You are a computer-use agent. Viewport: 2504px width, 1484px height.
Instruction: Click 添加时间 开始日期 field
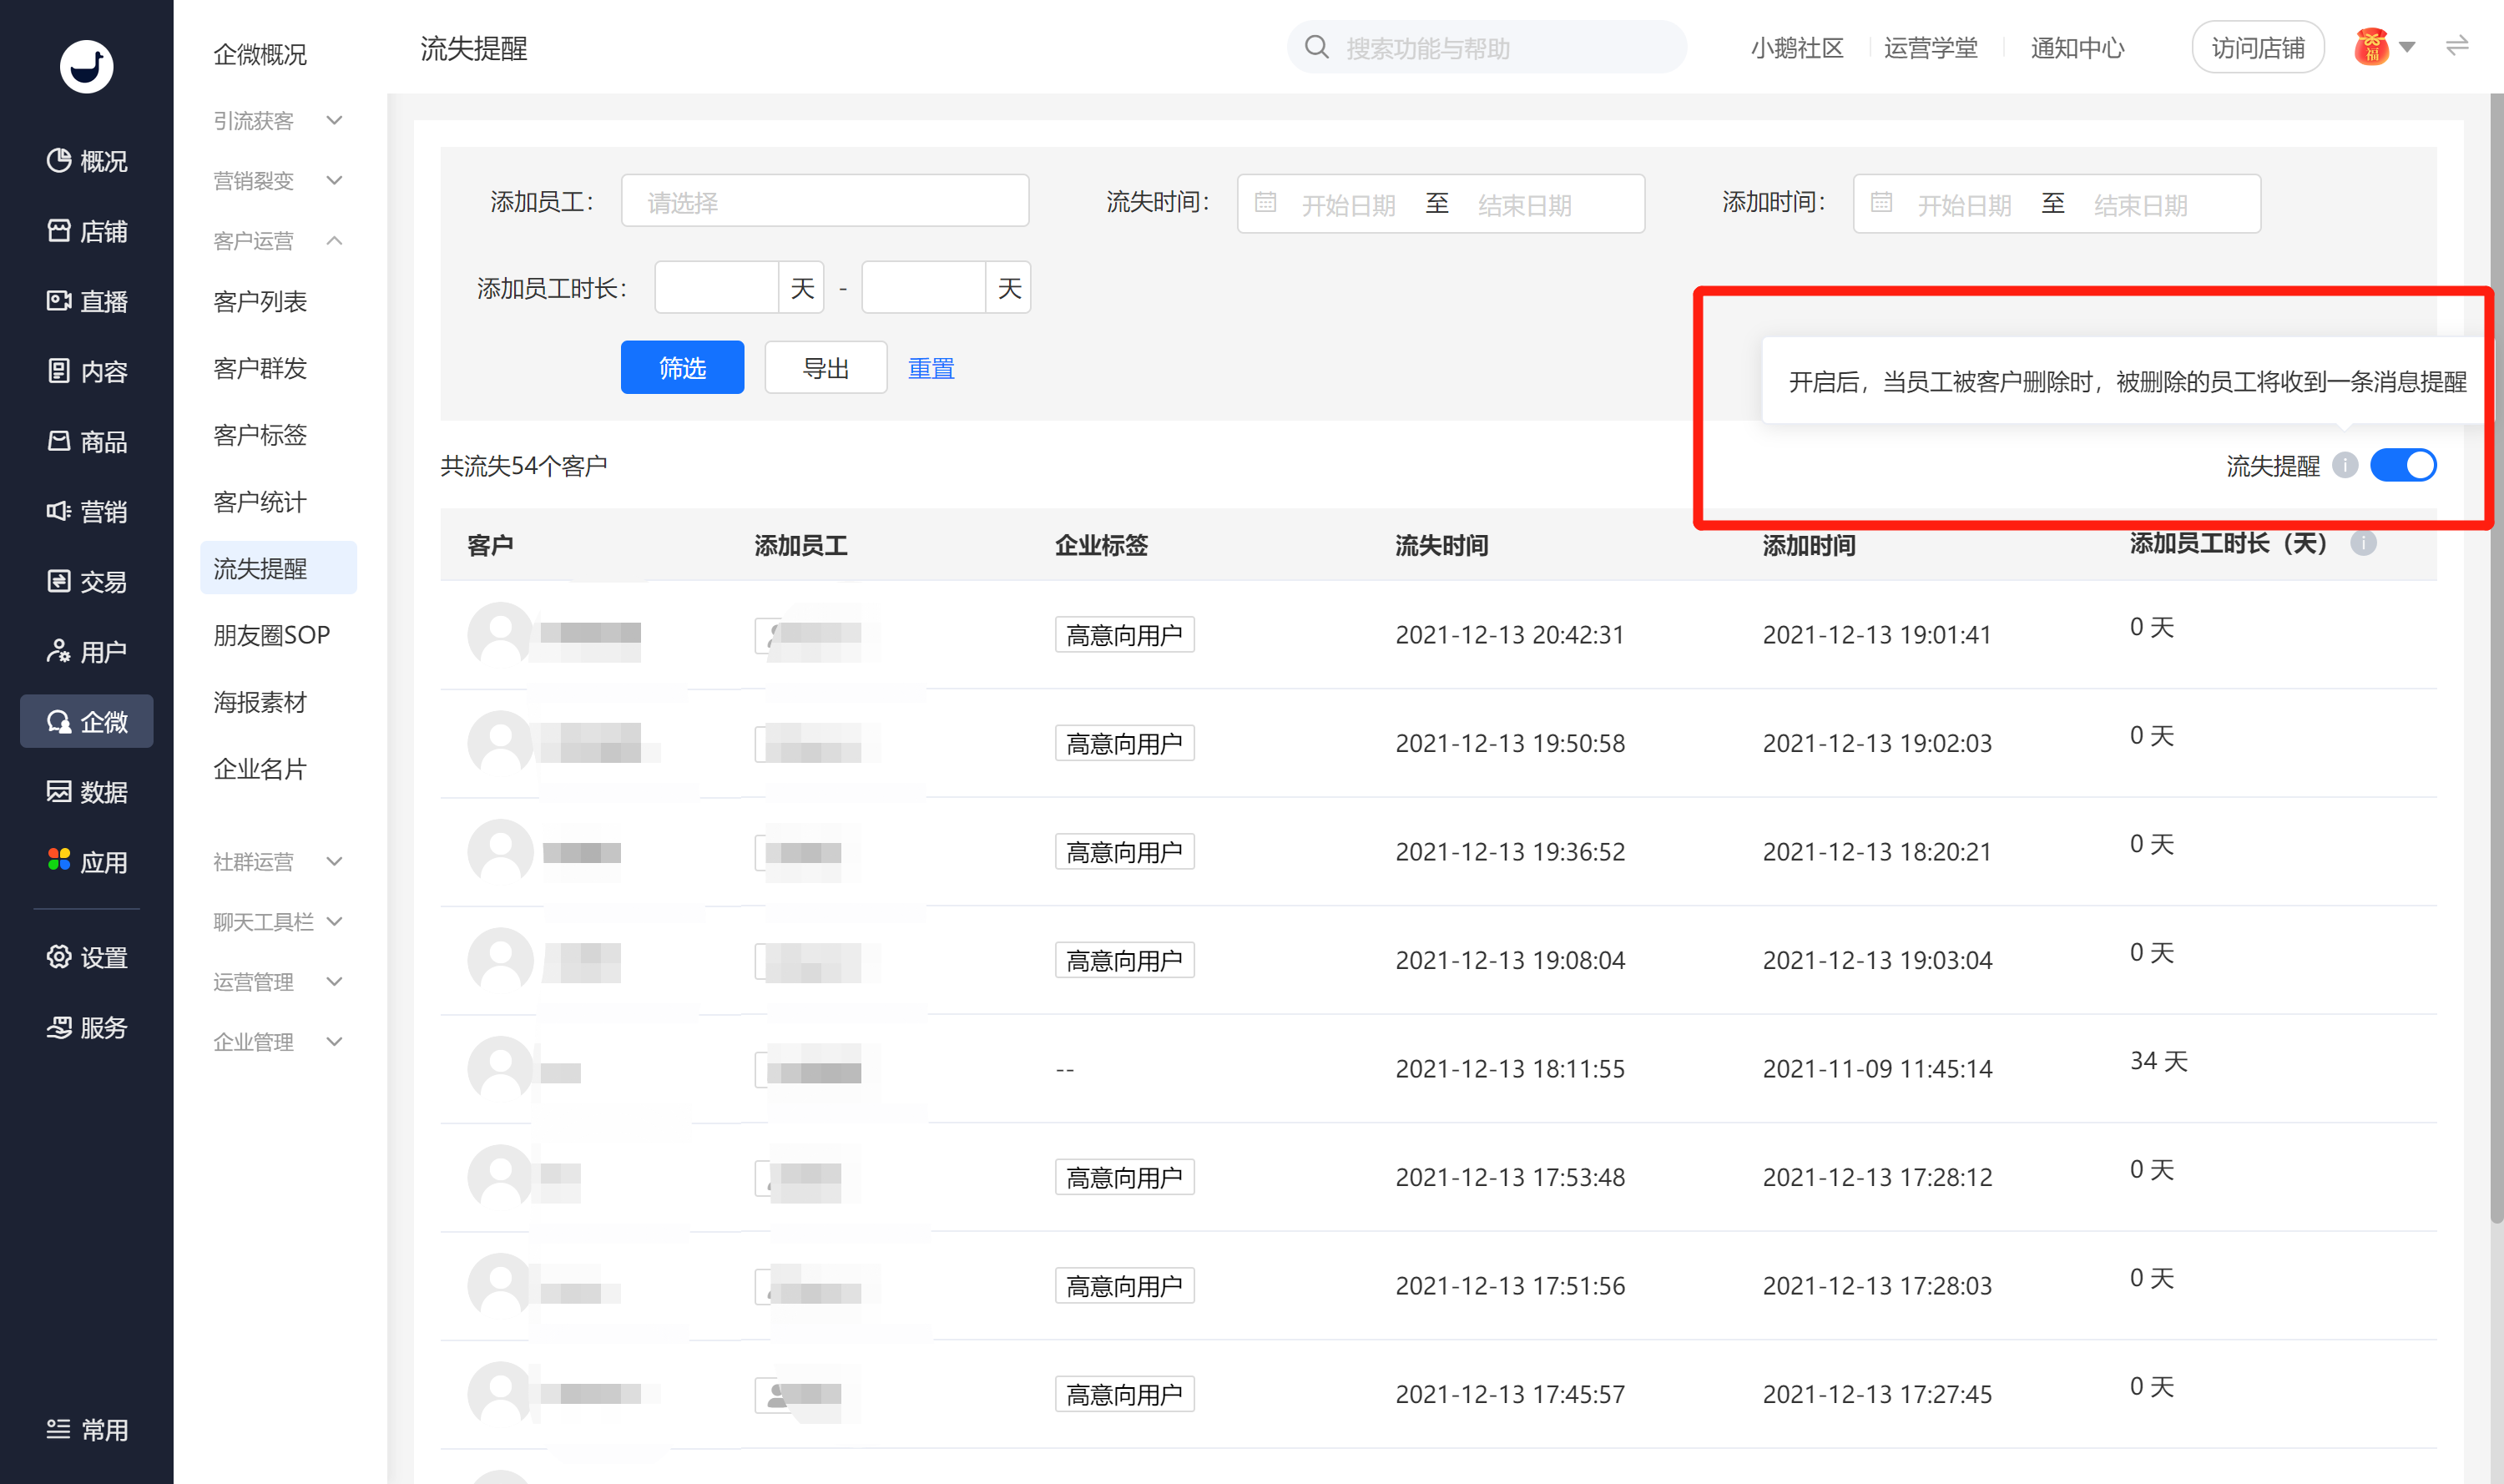(1964, 205)
